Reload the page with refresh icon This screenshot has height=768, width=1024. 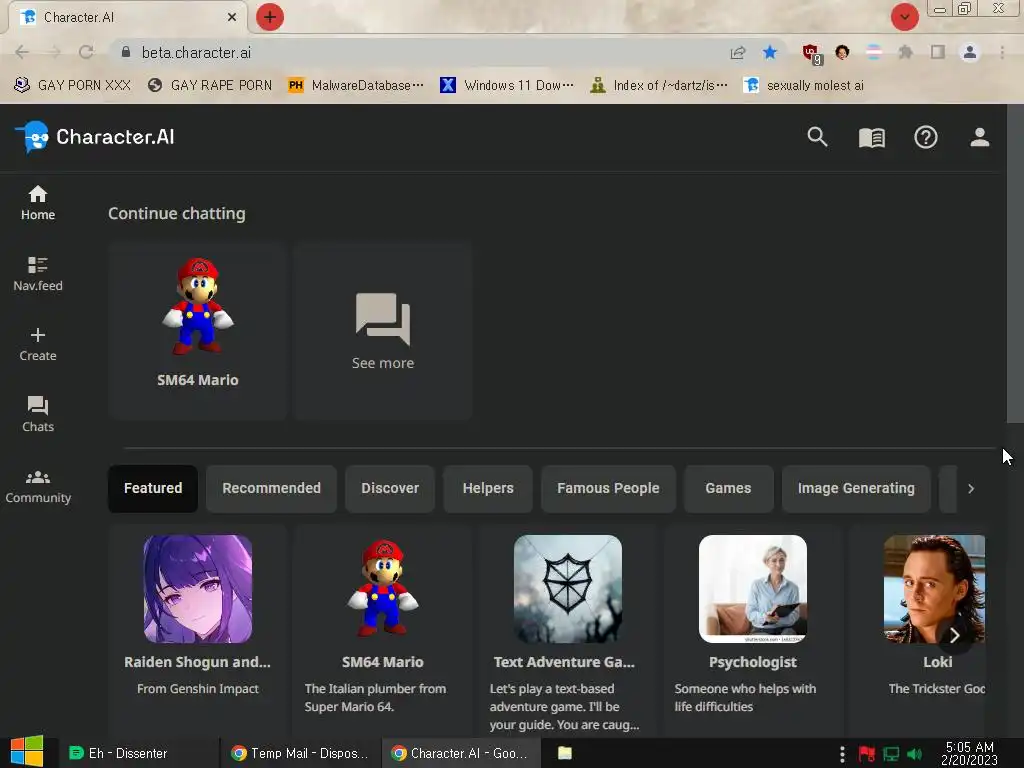(x=86, y=52)
